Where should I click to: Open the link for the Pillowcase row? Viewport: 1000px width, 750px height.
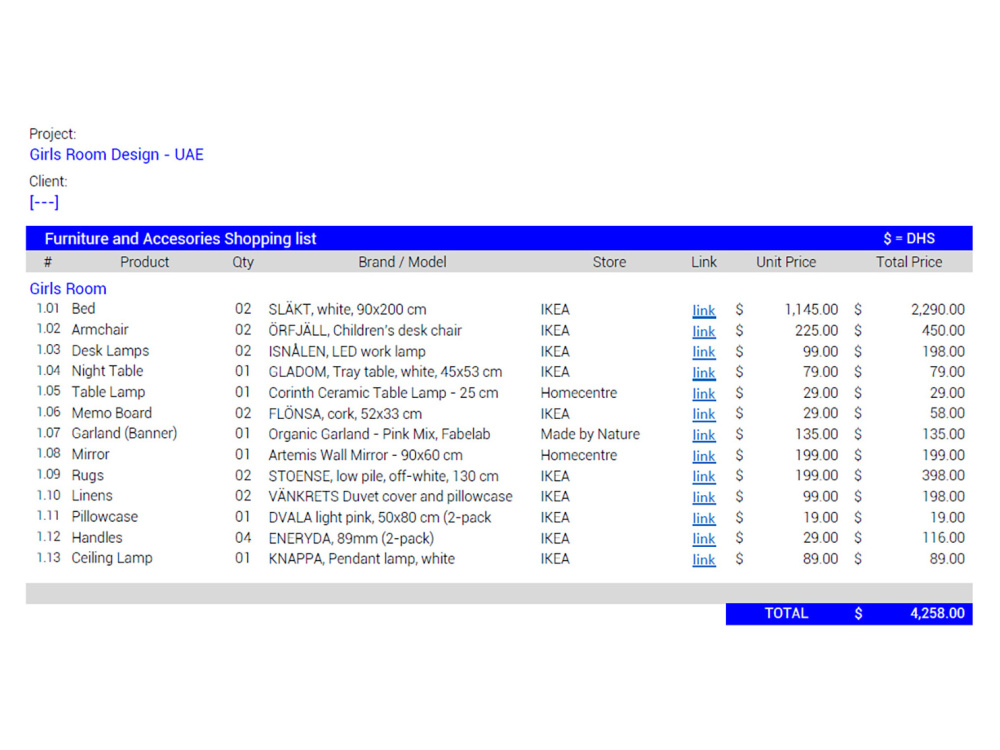click(x=703, y=518)
